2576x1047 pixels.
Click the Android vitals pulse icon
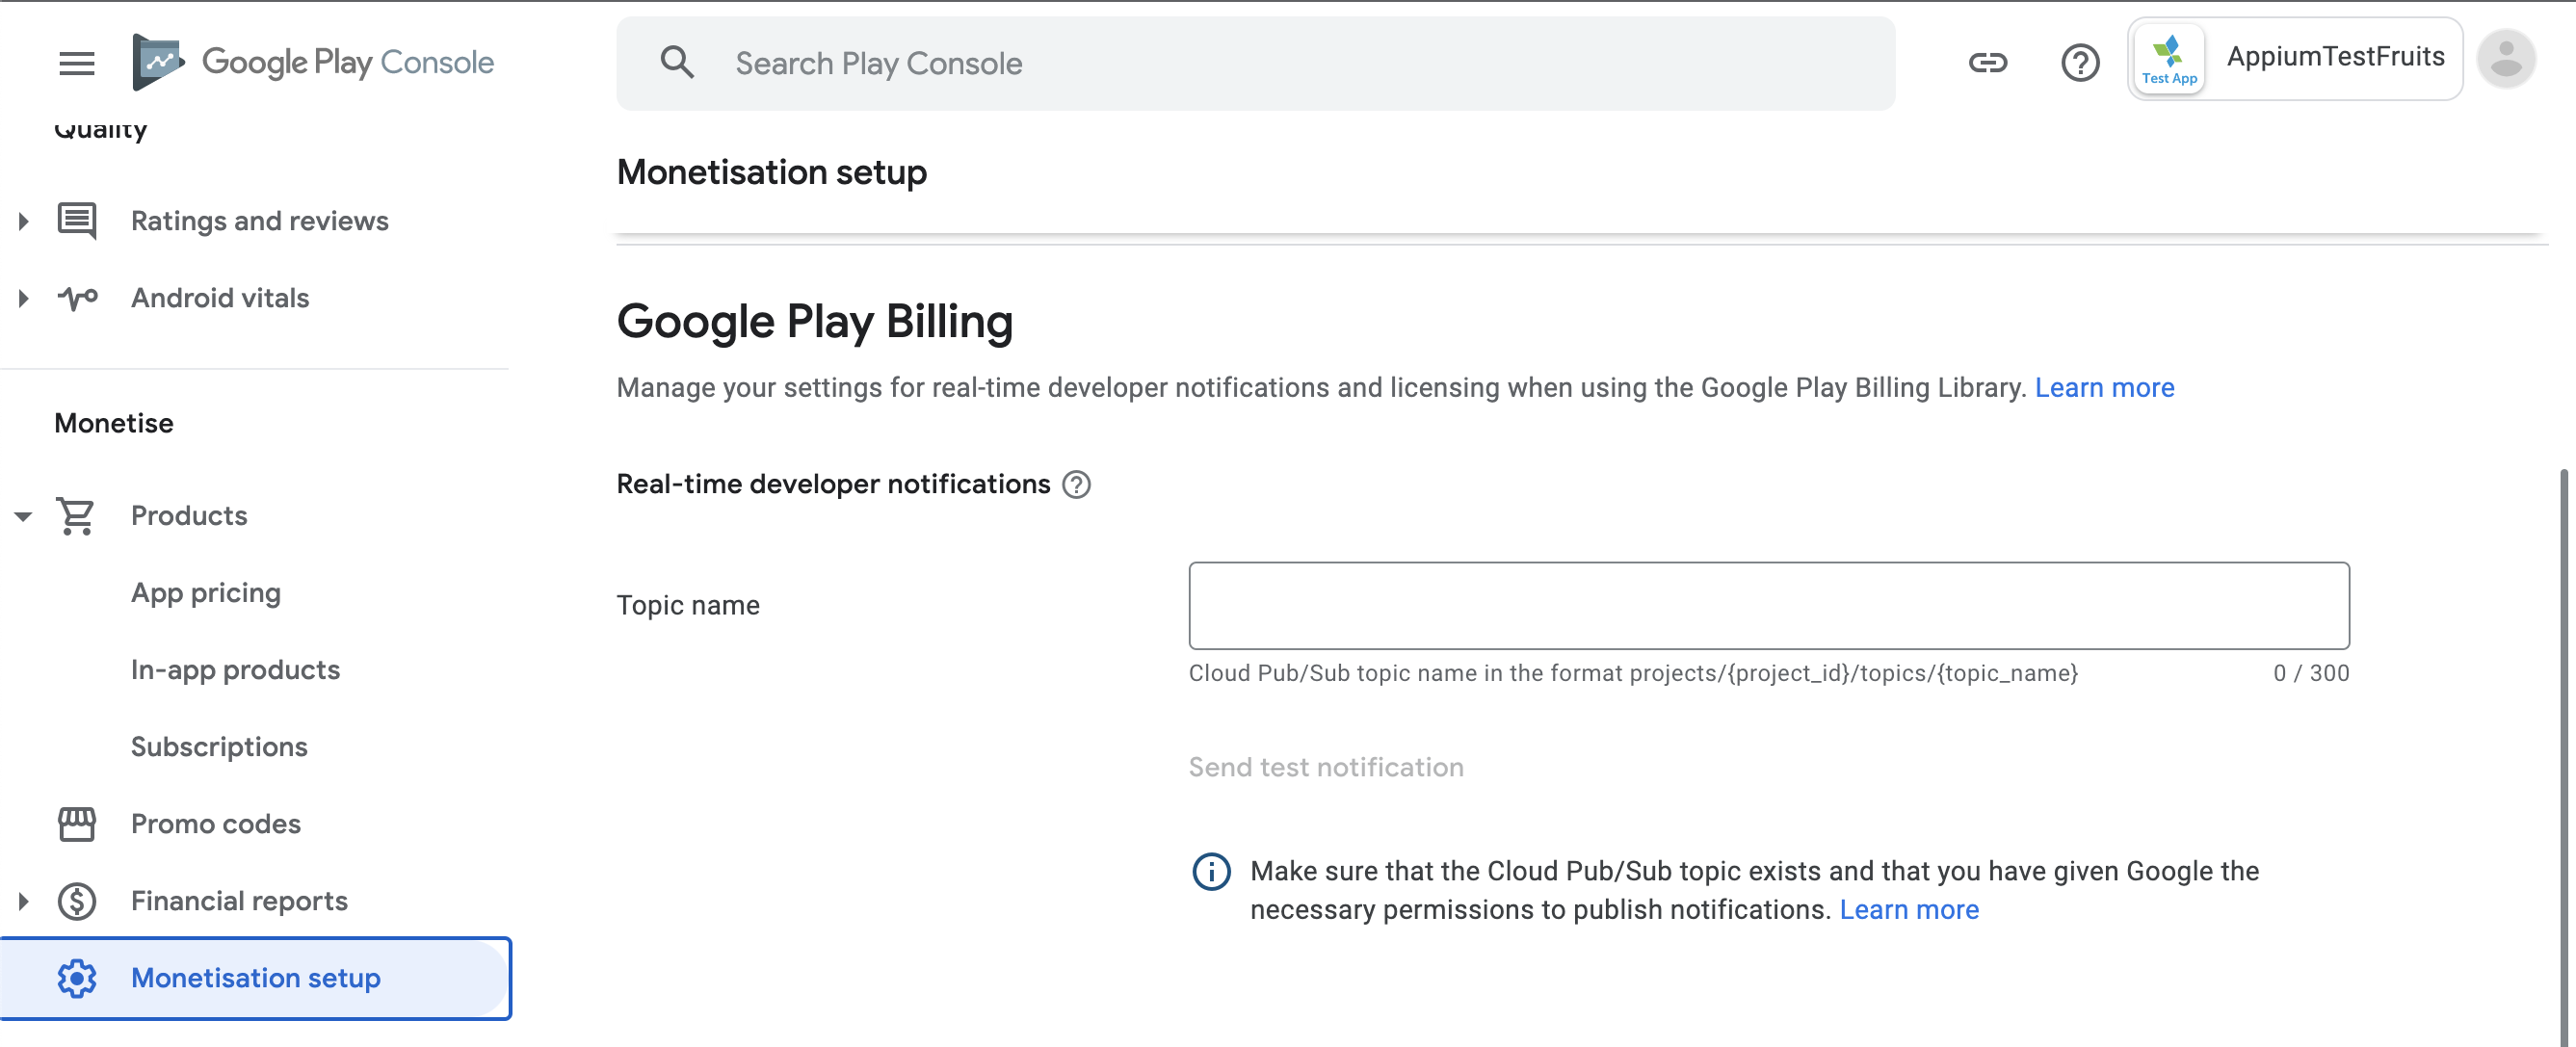(77, 298)
